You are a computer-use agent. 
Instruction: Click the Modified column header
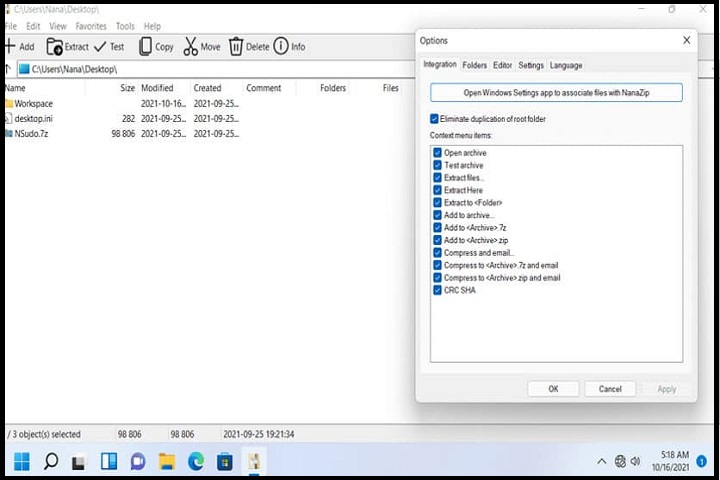[x=157, y=88]
